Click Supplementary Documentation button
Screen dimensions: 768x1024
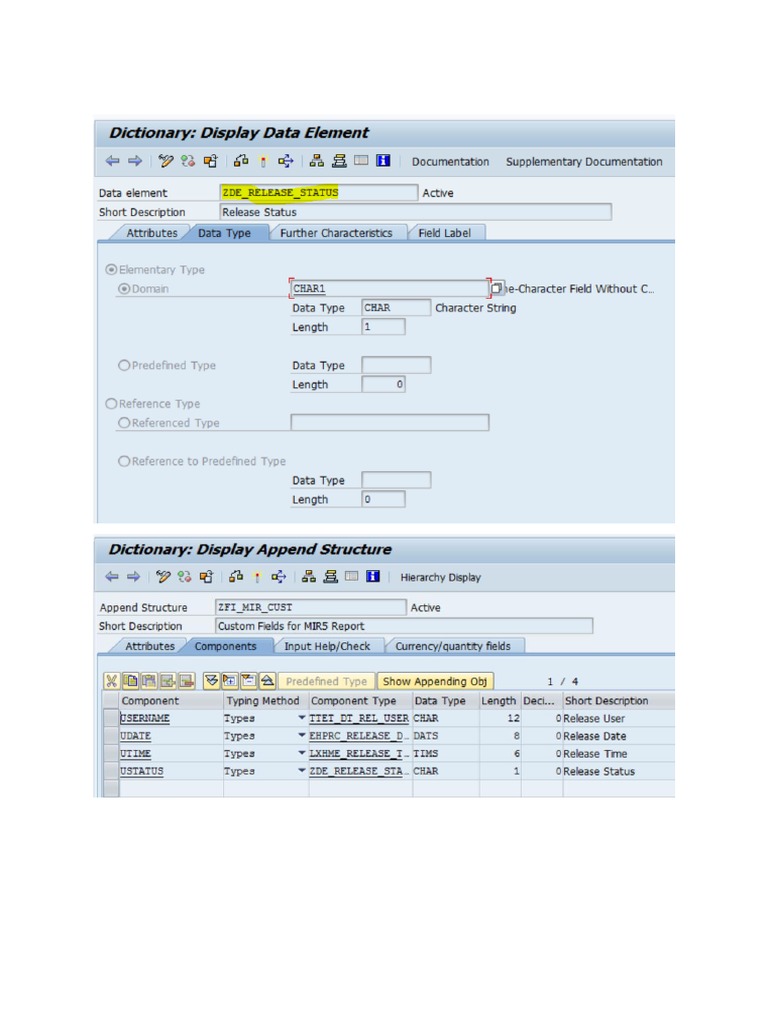583,162
